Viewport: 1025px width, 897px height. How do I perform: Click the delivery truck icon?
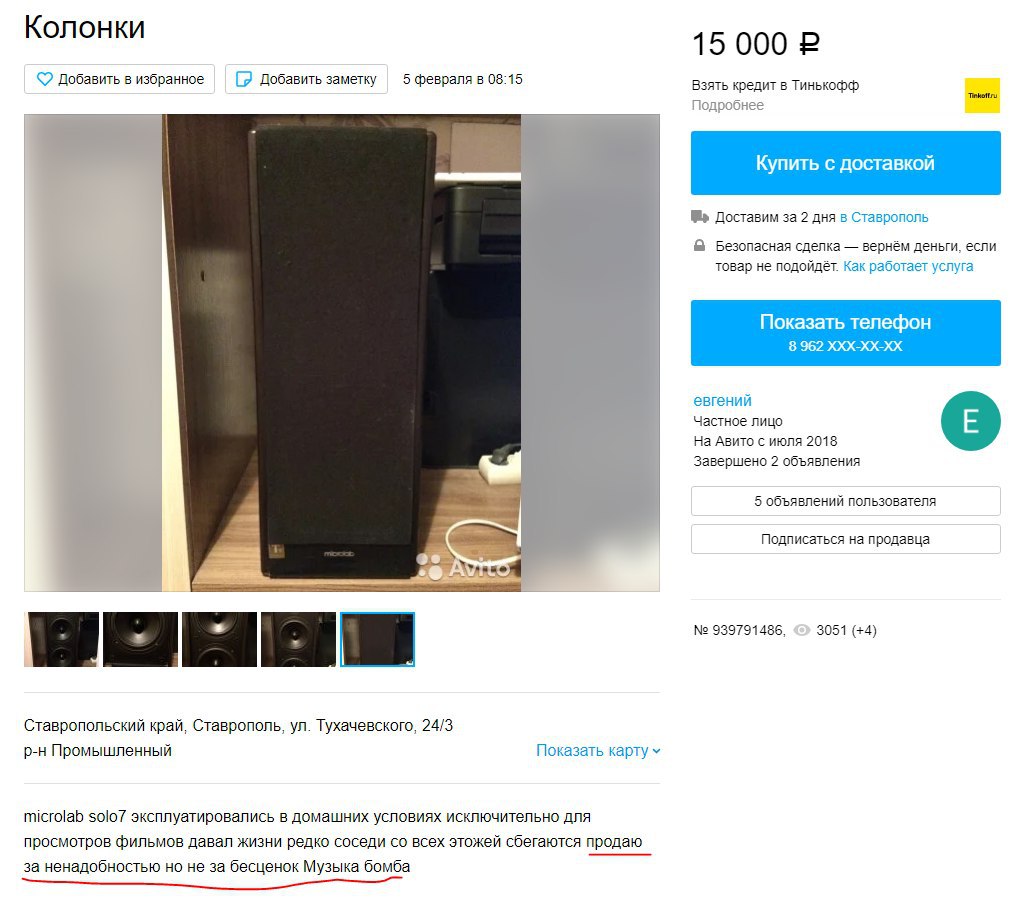coord(699,216)
